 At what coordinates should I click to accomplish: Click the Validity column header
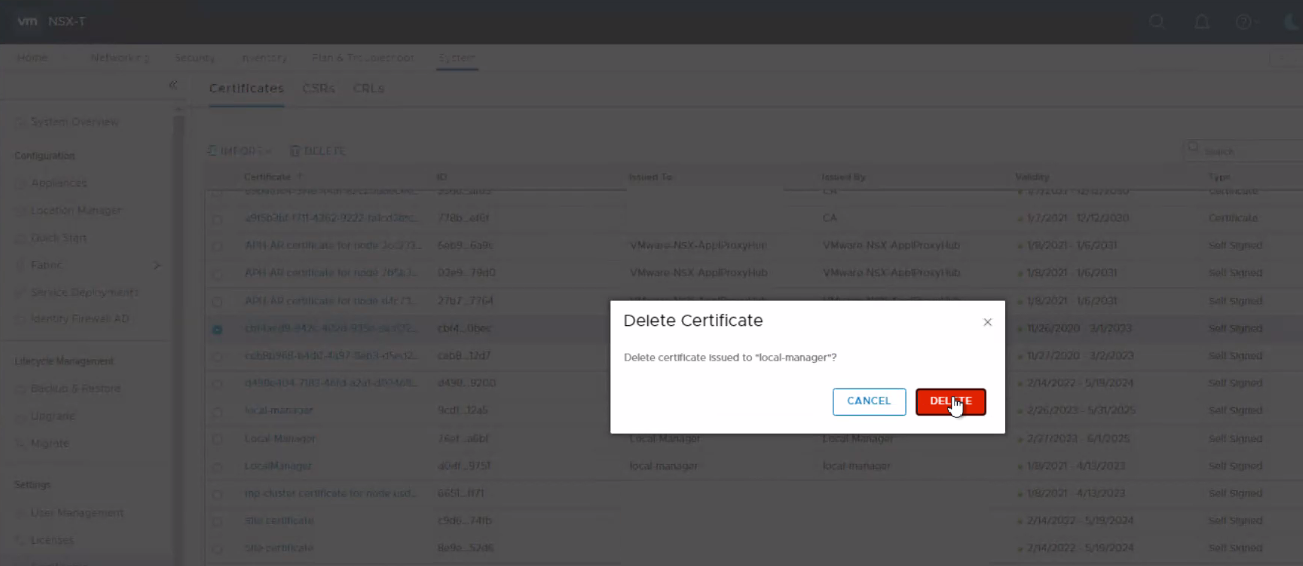point(1032,177)
